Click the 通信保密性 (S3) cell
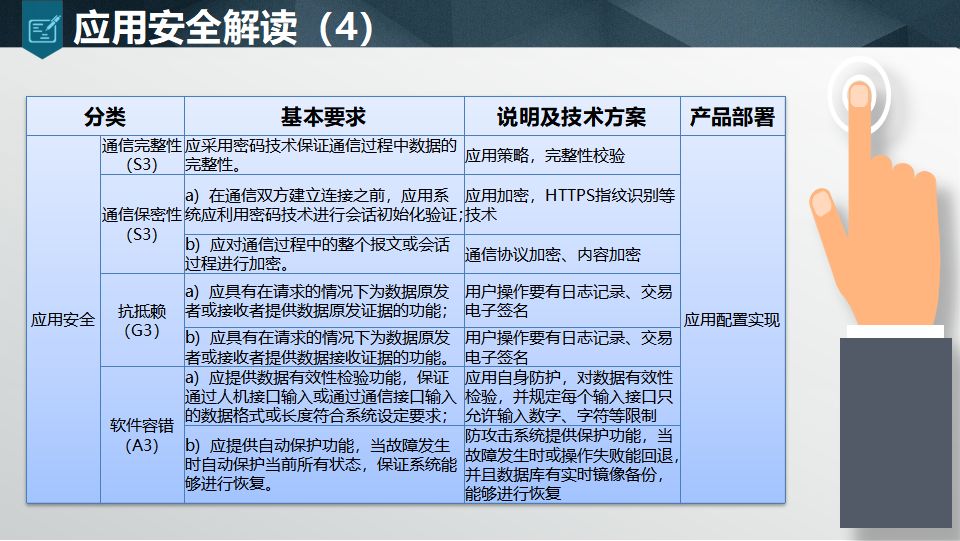Screen dimensions: 960x541 (142, 224)
